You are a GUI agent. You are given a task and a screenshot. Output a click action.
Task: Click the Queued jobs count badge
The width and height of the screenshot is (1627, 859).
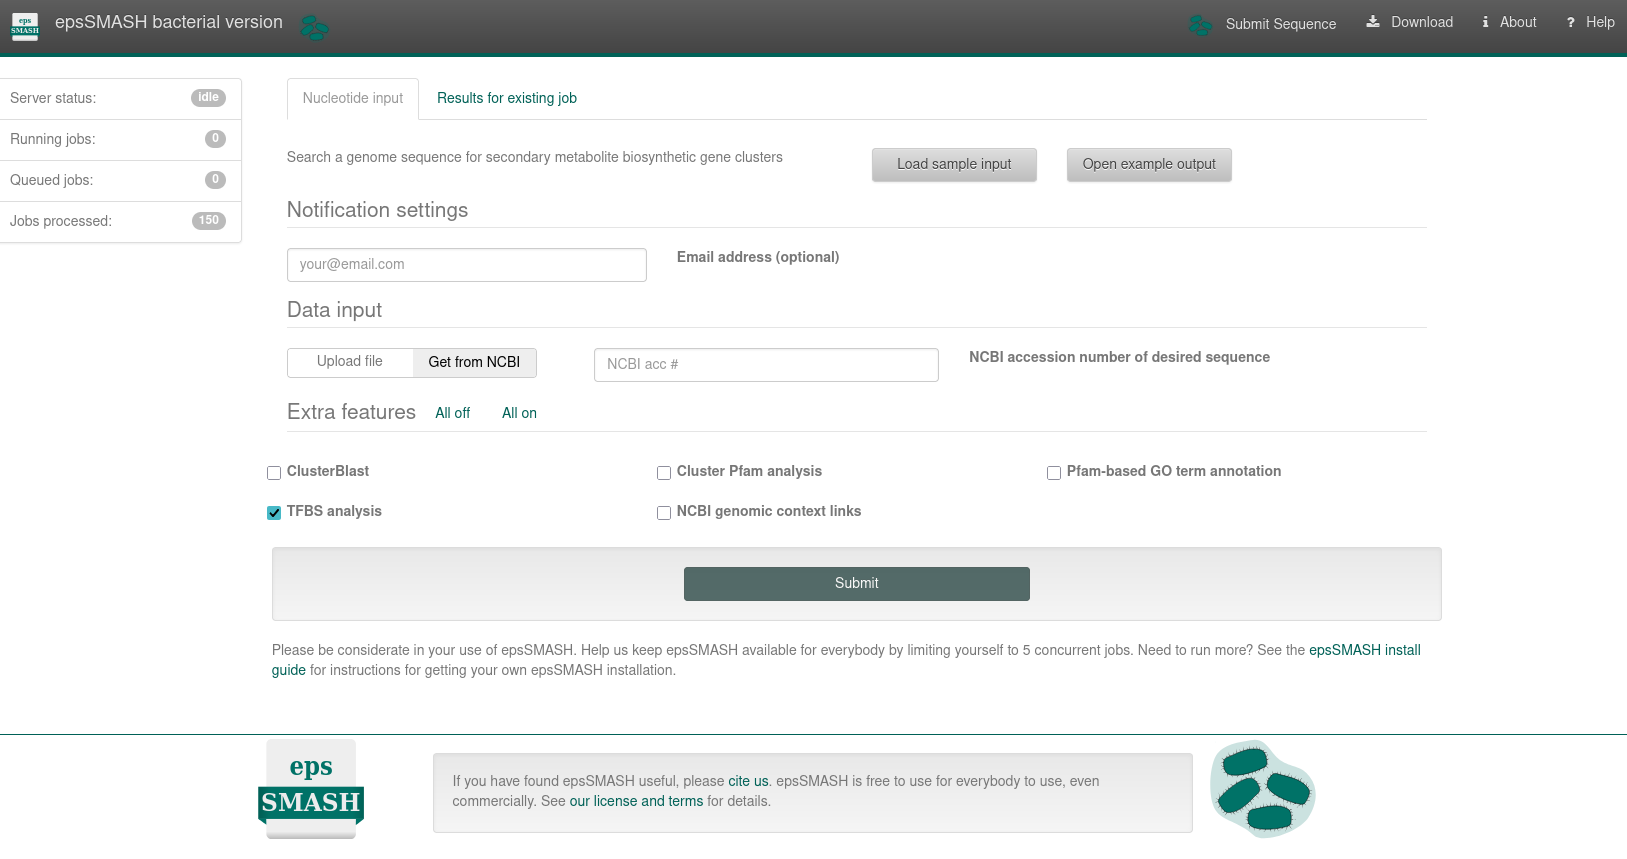[x=215, y=180]
